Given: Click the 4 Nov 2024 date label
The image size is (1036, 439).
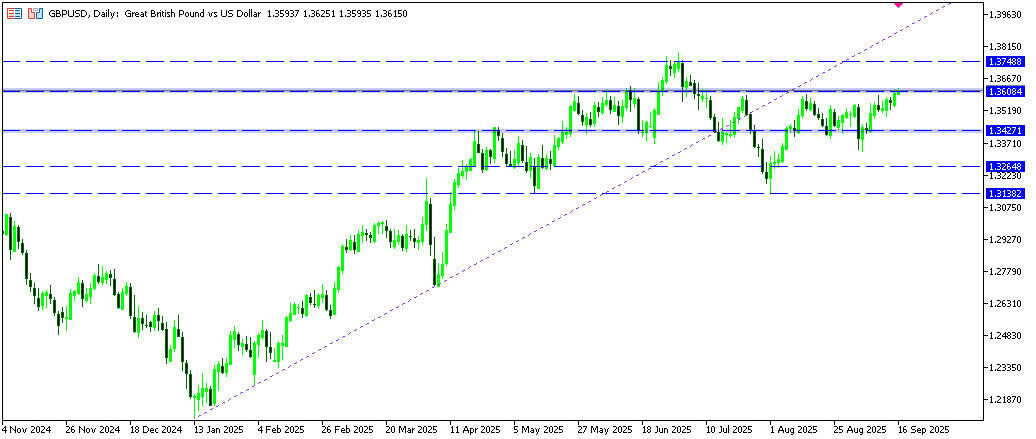Looking at the screenshot, I should [x=26, y=428].
